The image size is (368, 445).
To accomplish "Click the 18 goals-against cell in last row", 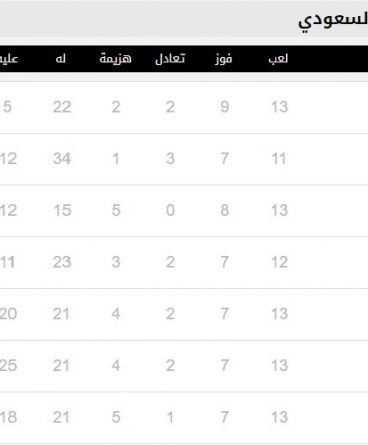I will click(x=8, y=417).
